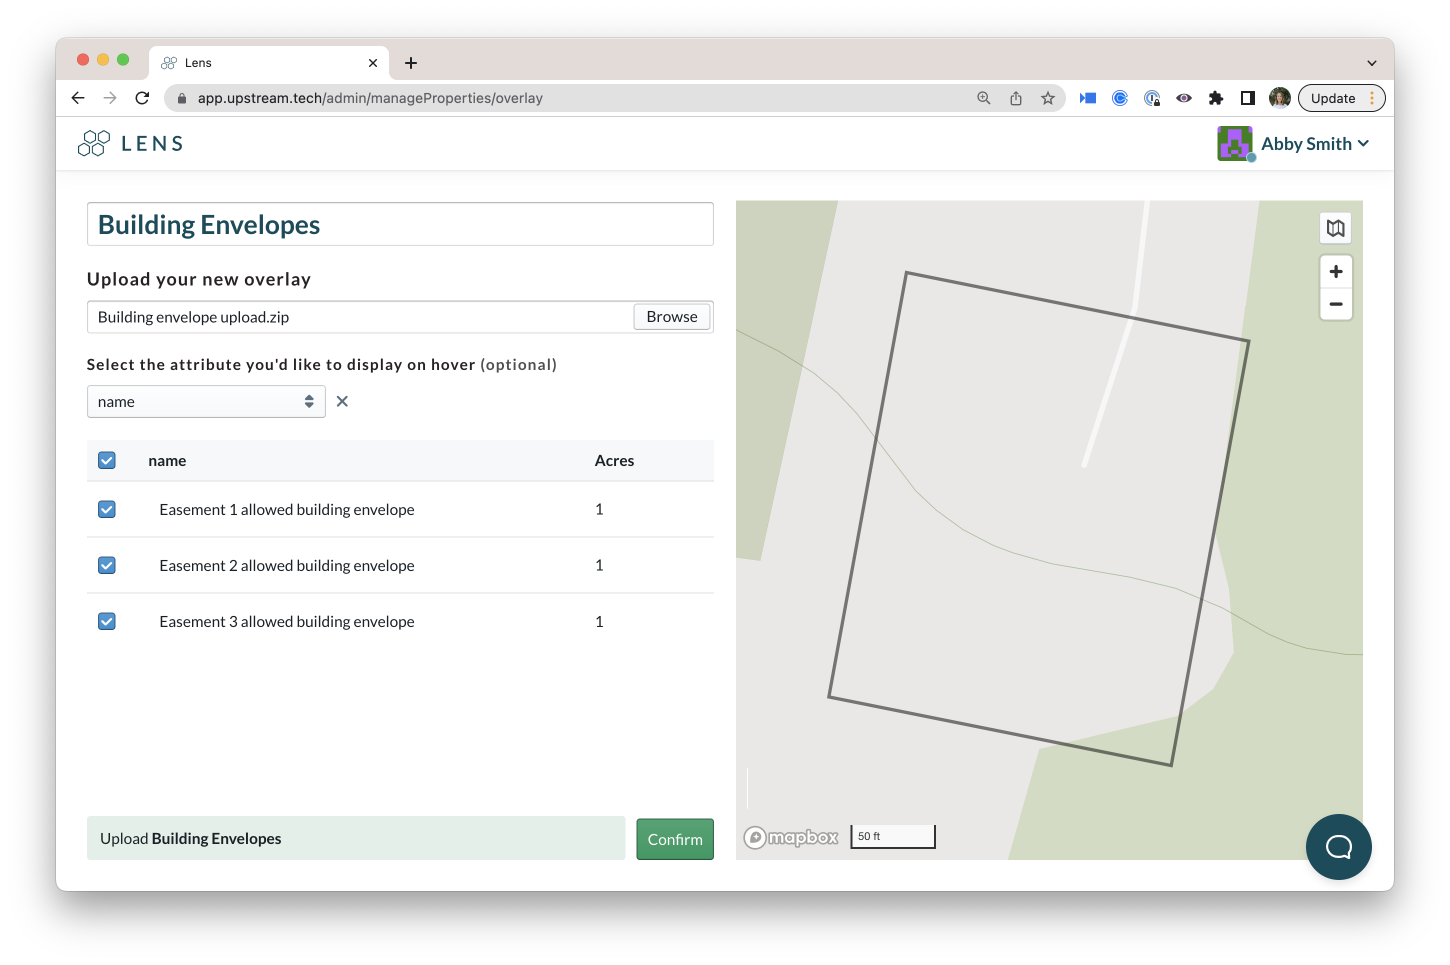
Task: Bookmark the page with the star icon
Action: (x=1048, y=98)
